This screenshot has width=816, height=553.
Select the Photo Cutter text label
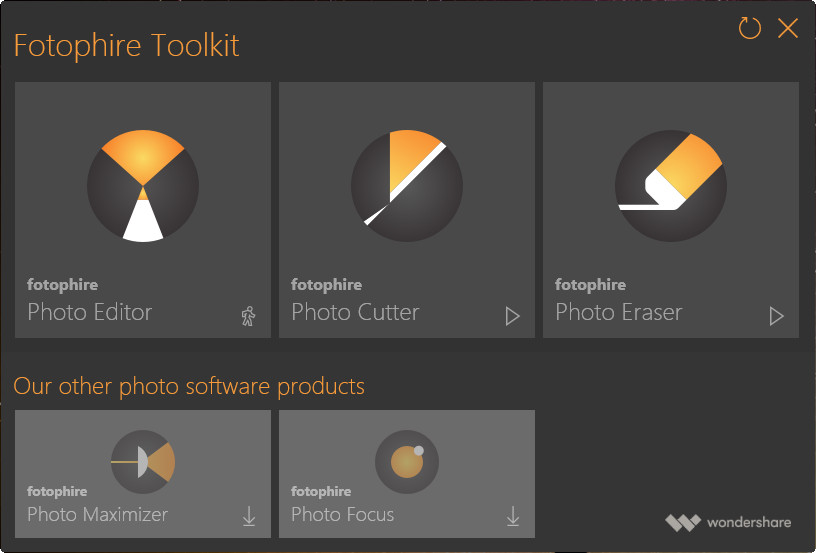[x=355, y=312]
